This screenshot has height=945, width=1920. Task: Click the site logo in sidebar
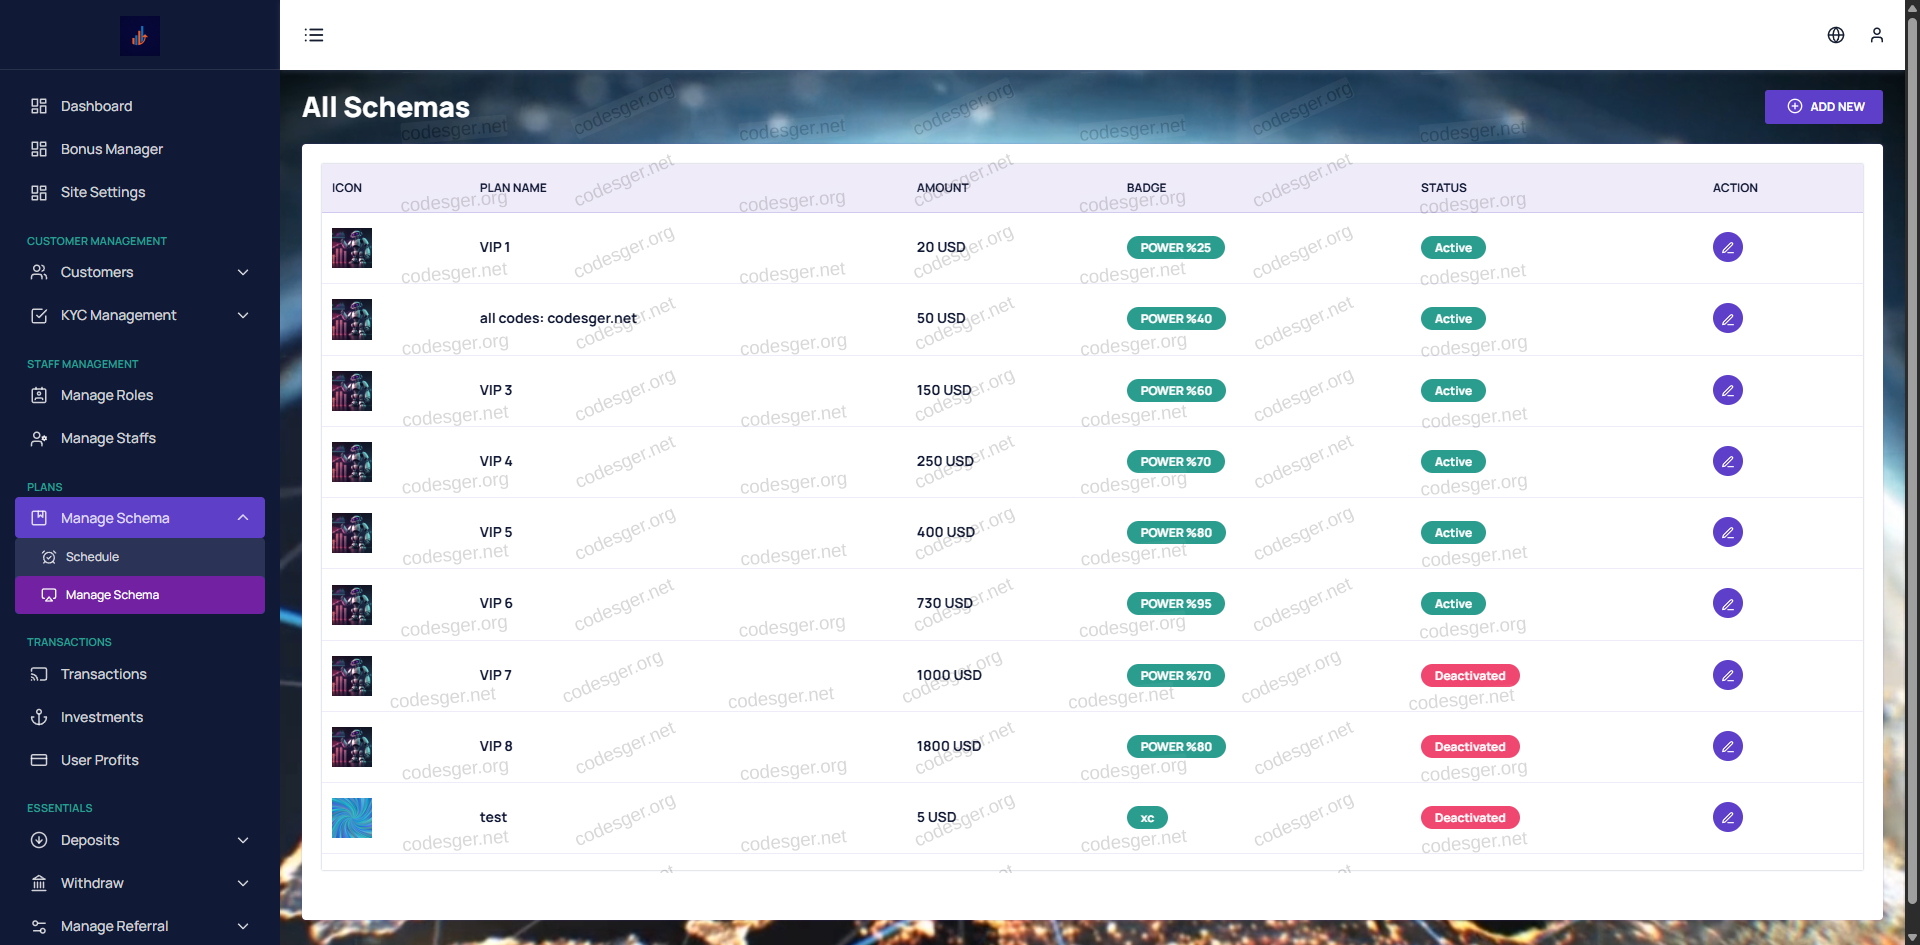click(x=140, y=36)
